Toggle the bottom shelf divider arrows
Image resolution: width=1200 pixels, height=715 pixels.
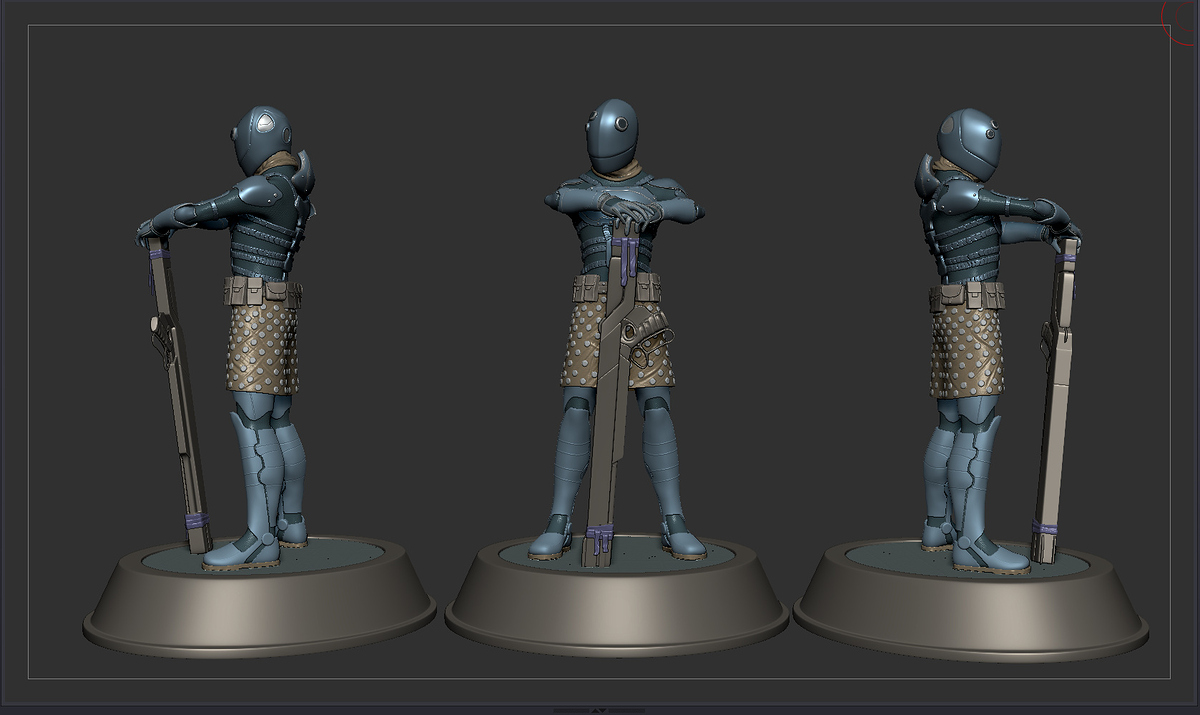(x=600, y=710)
